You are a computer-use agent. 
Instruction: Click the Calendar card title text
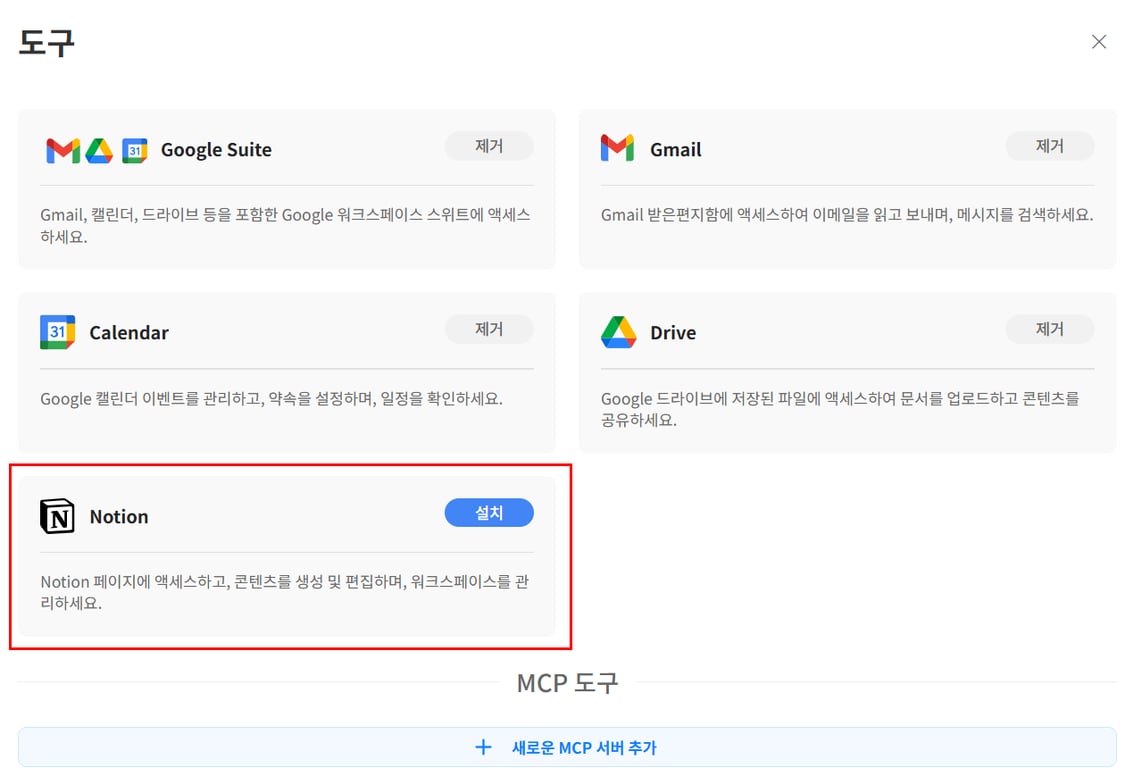click(x=129, y=333)
